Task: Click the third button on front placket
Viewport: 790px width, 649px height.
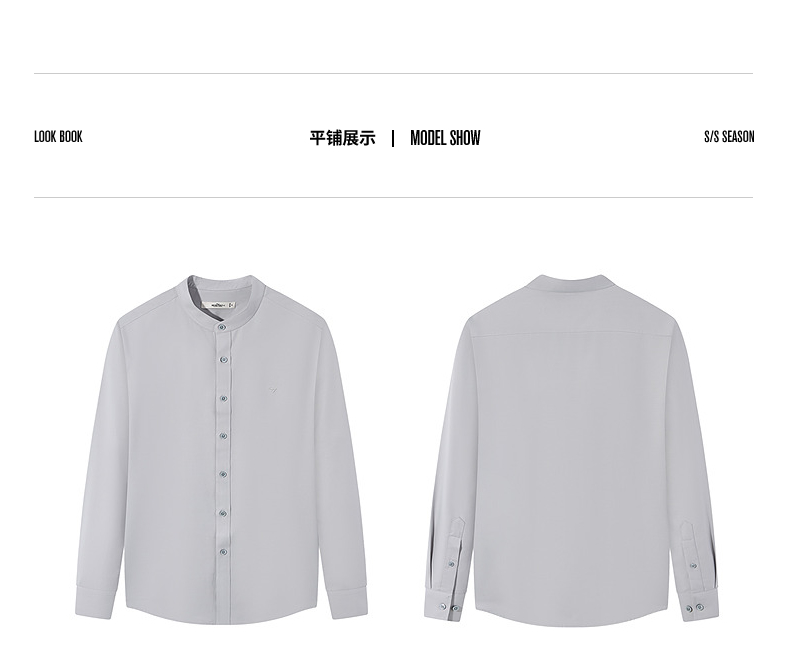Action: coord(224,399)
